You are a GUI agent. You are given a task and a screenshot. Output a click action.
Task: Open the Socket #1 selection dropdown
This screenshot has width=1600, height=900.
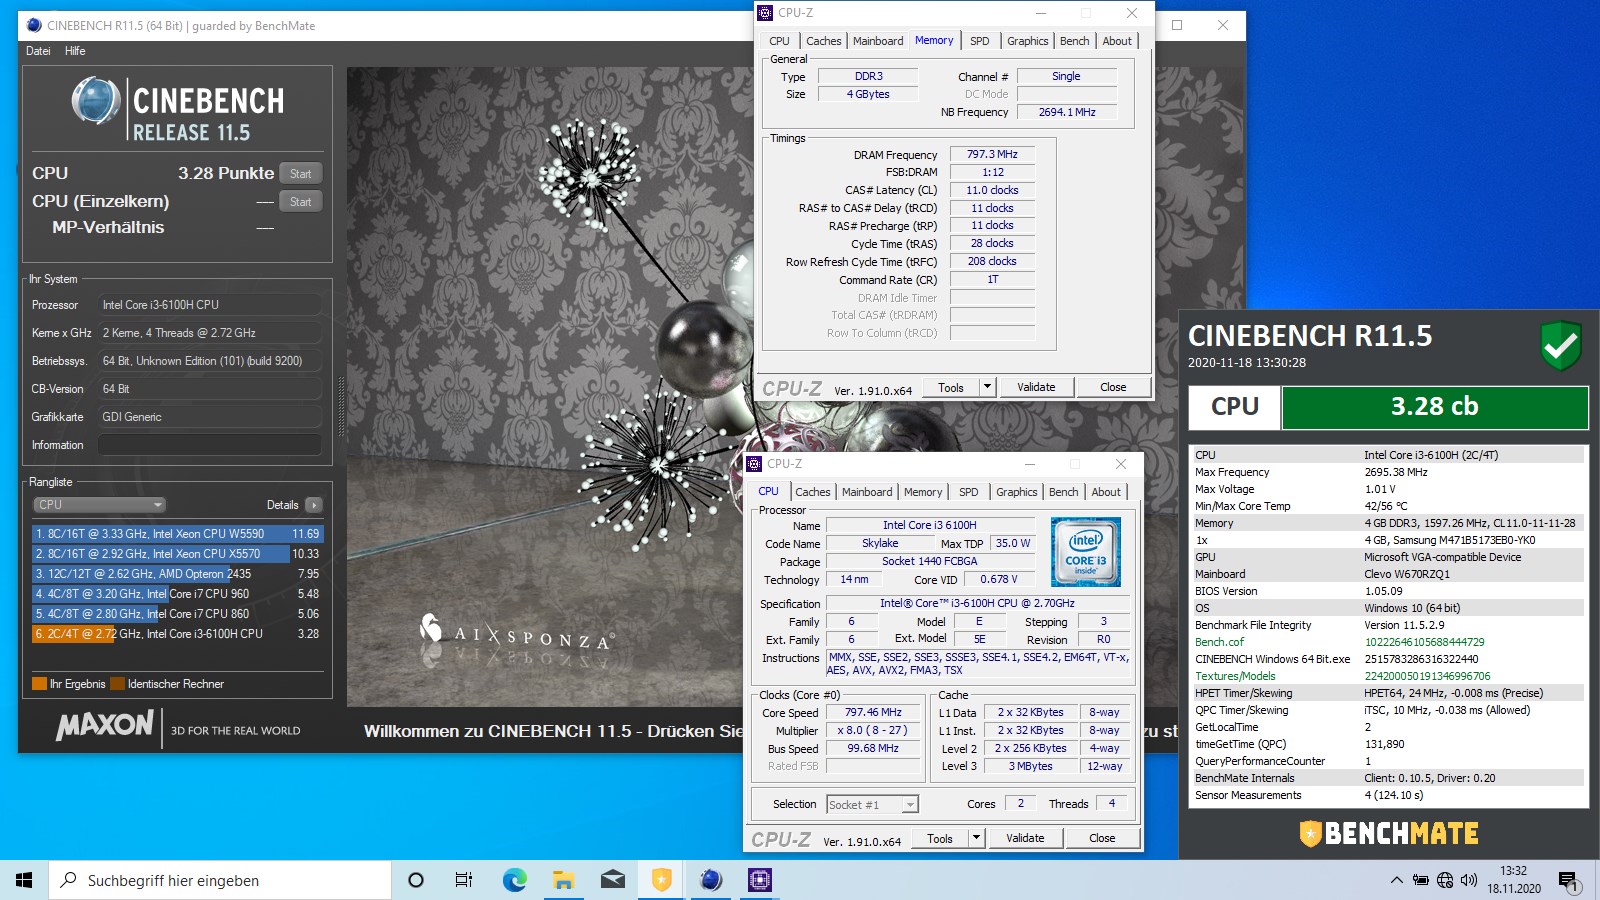872,804
